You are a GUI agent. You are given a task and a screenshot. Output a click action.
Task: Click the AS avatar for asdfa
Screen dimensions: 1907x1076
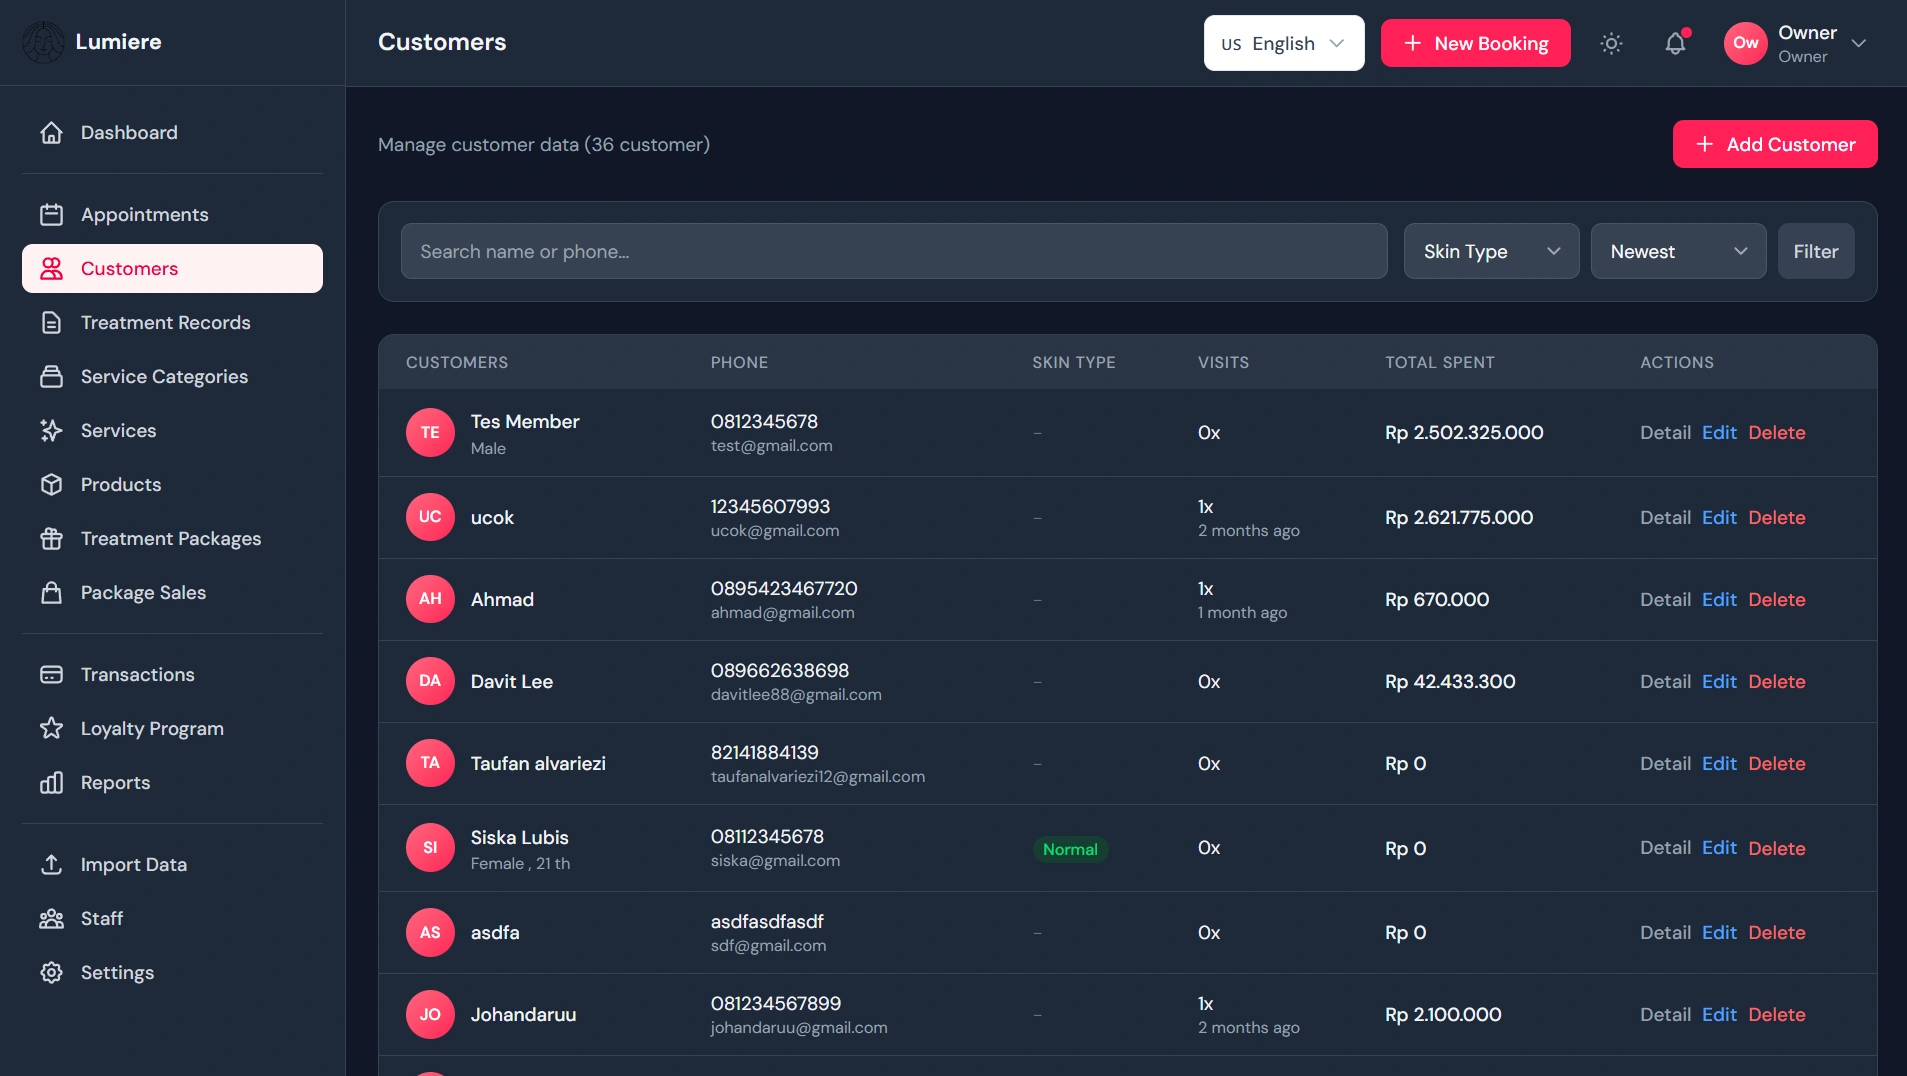(x=430, y=933)
